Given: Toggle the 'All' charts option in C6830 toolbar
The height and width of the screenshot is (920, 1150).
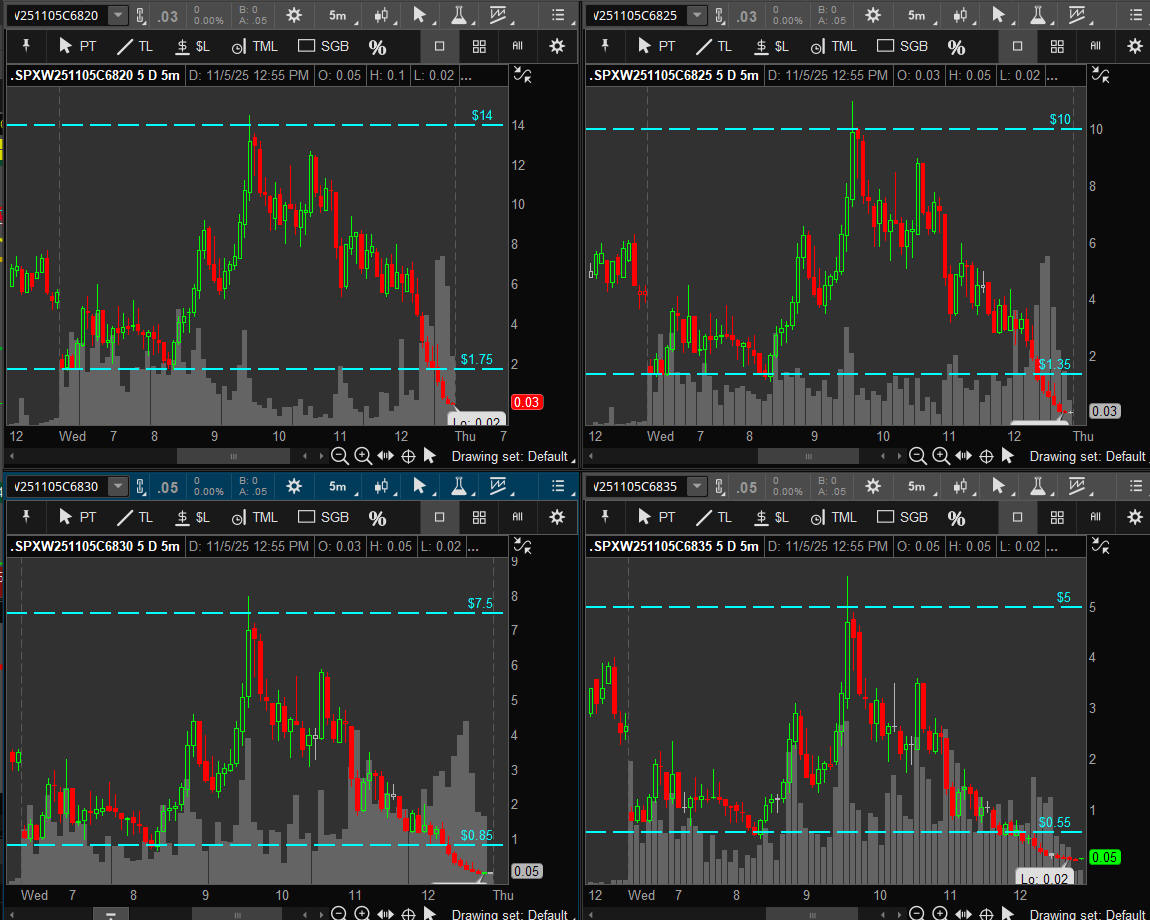Looking at the screenshot, I should click(x=517, y=517).
